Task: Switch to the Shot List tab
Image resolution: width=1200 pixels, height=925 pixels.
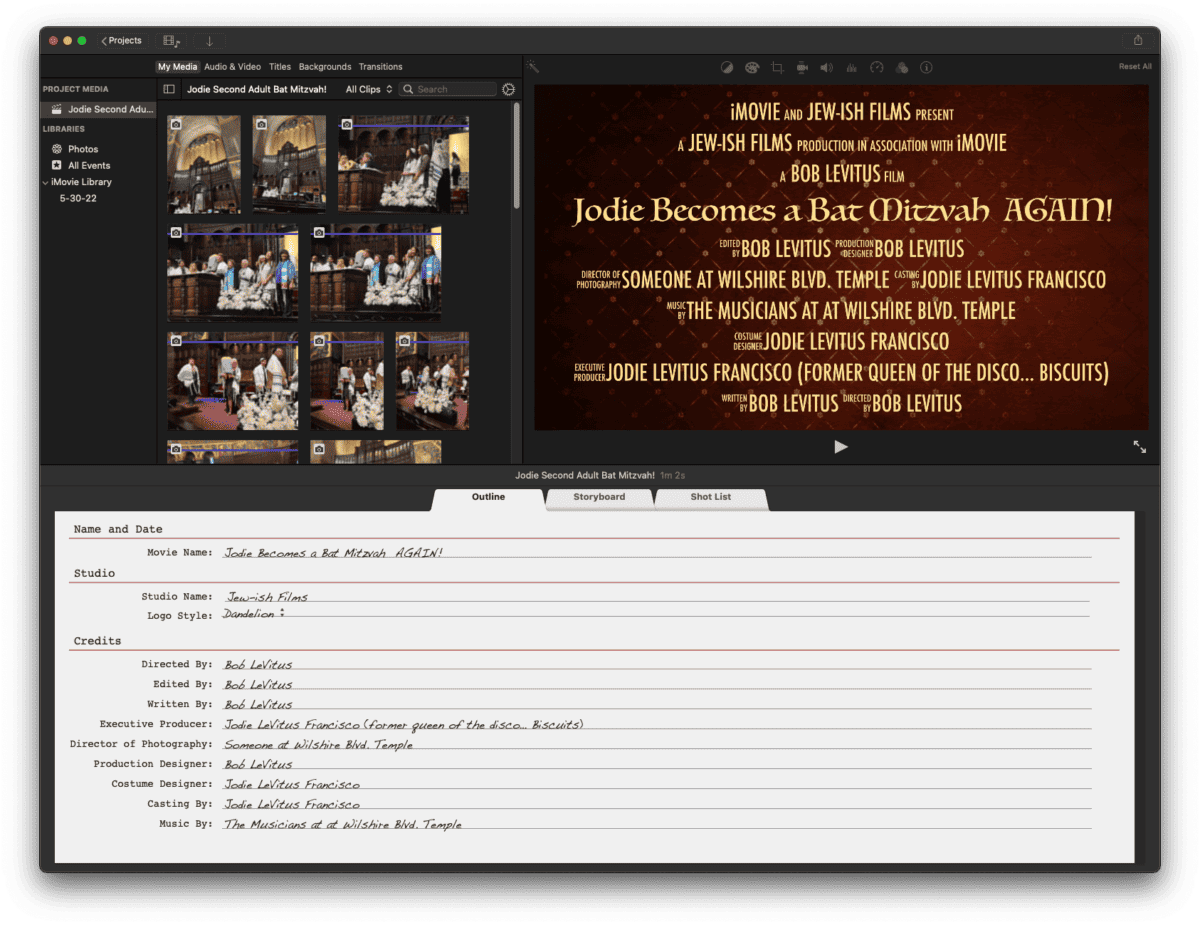Action: click(x=710, y=497)
